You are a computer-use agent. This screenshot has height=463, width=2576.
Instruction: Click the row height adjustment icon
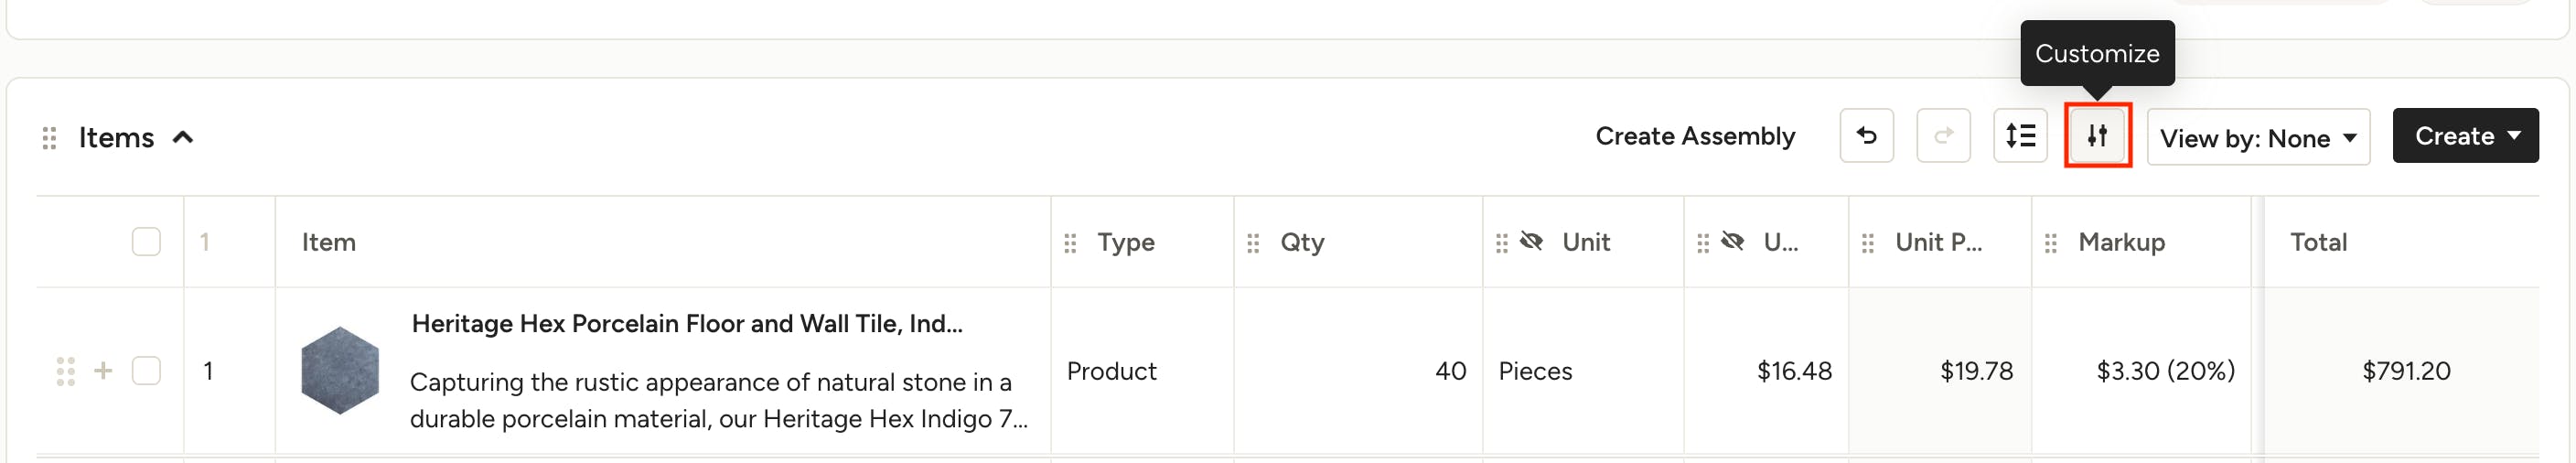coord(2020,136)
